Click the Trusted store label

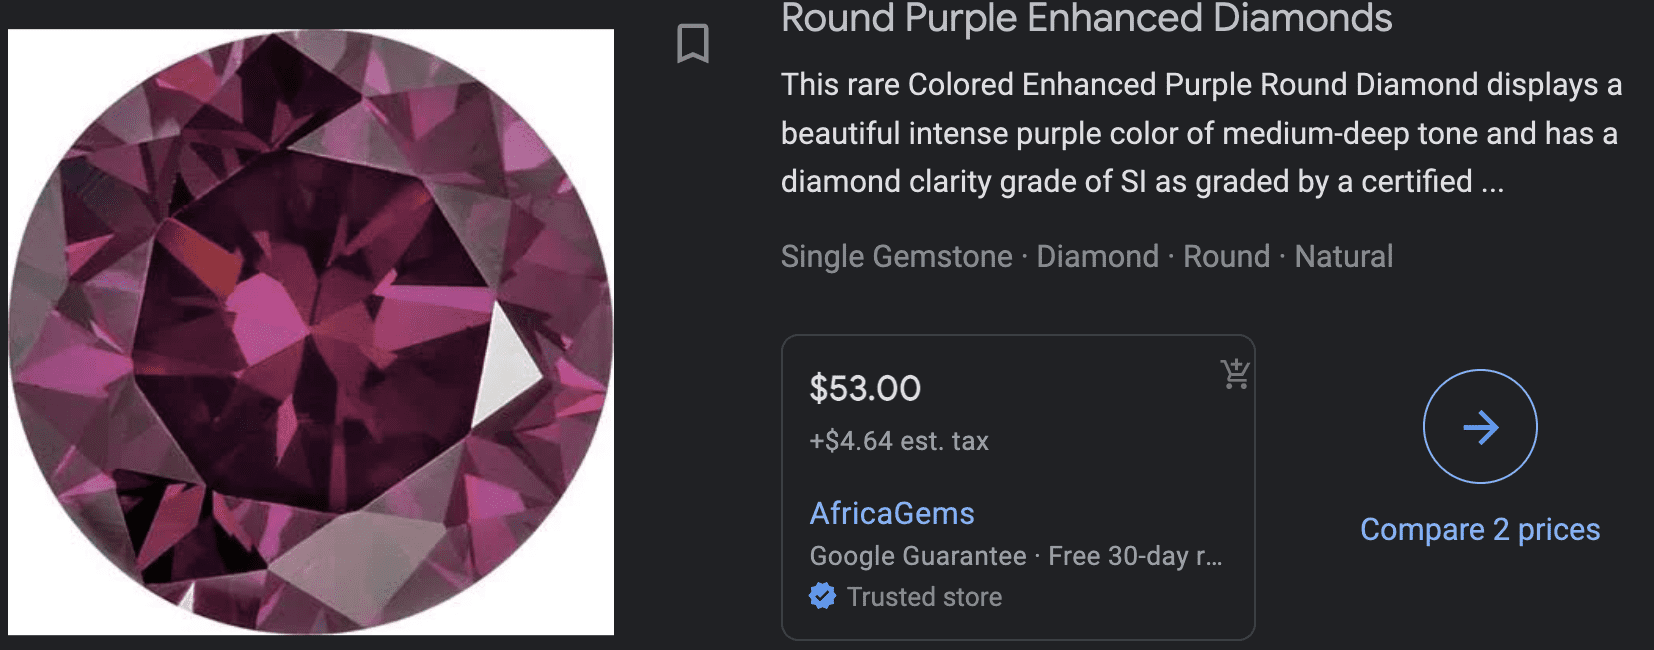924,597
